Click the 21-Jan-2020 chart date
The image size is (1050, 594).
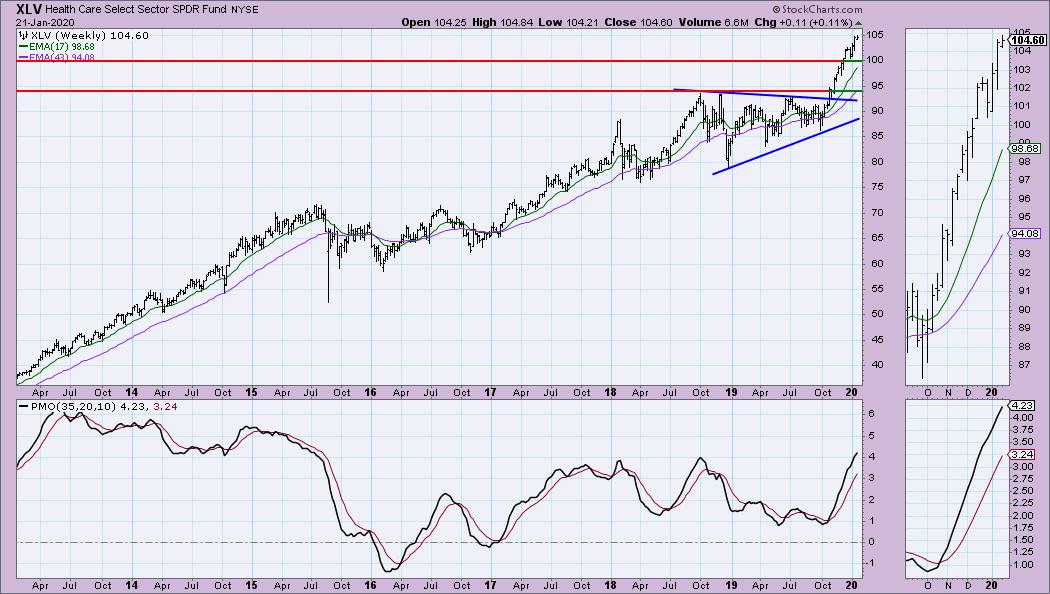tap(45, 22)
